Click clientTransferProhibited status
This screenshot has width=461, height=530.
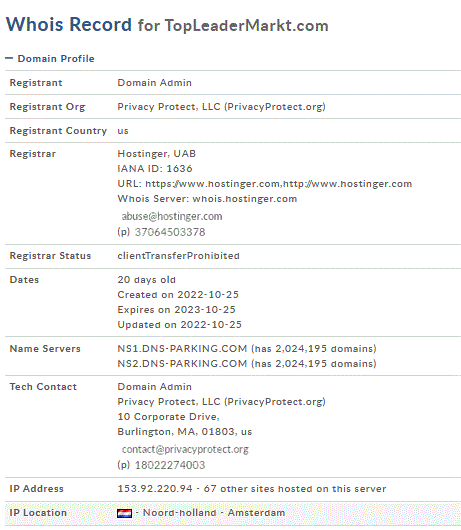[x=178, y=256]
